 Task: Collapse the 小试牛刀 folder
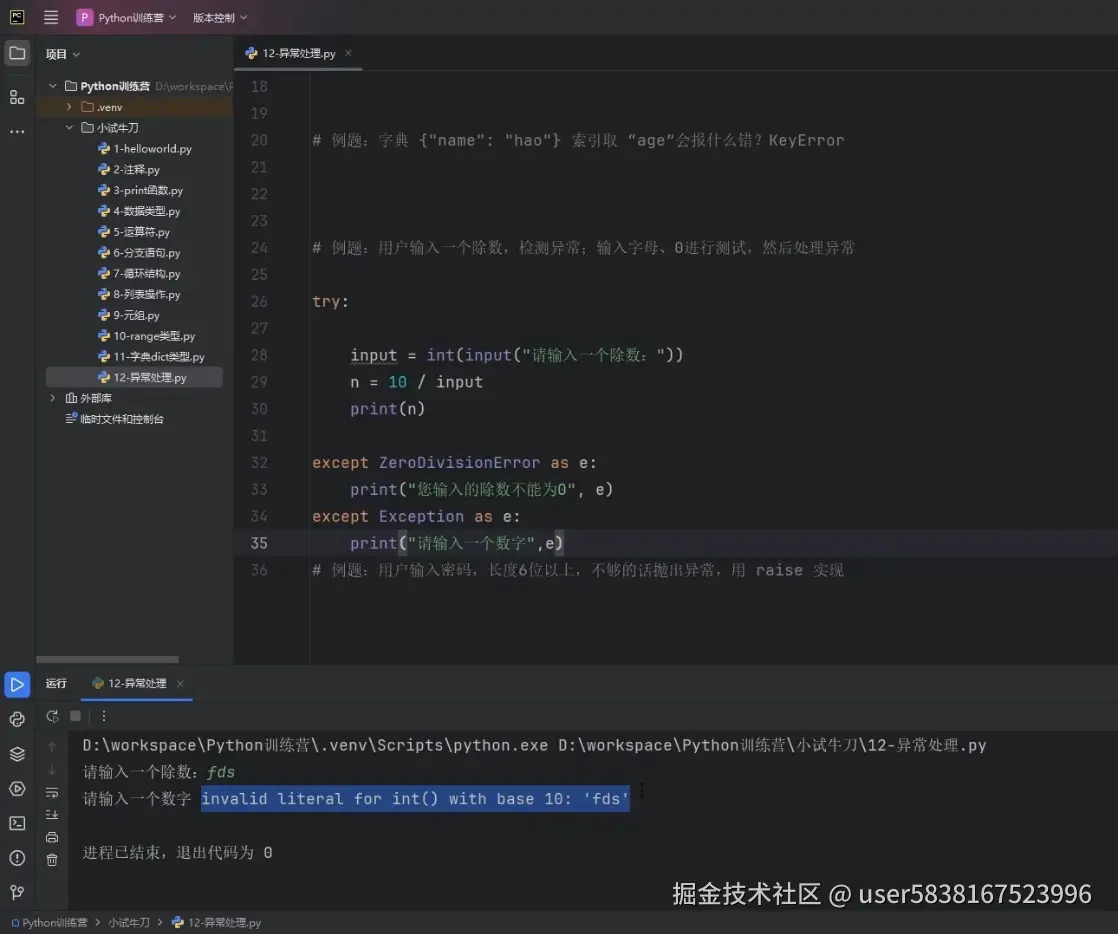coord(68,128)
